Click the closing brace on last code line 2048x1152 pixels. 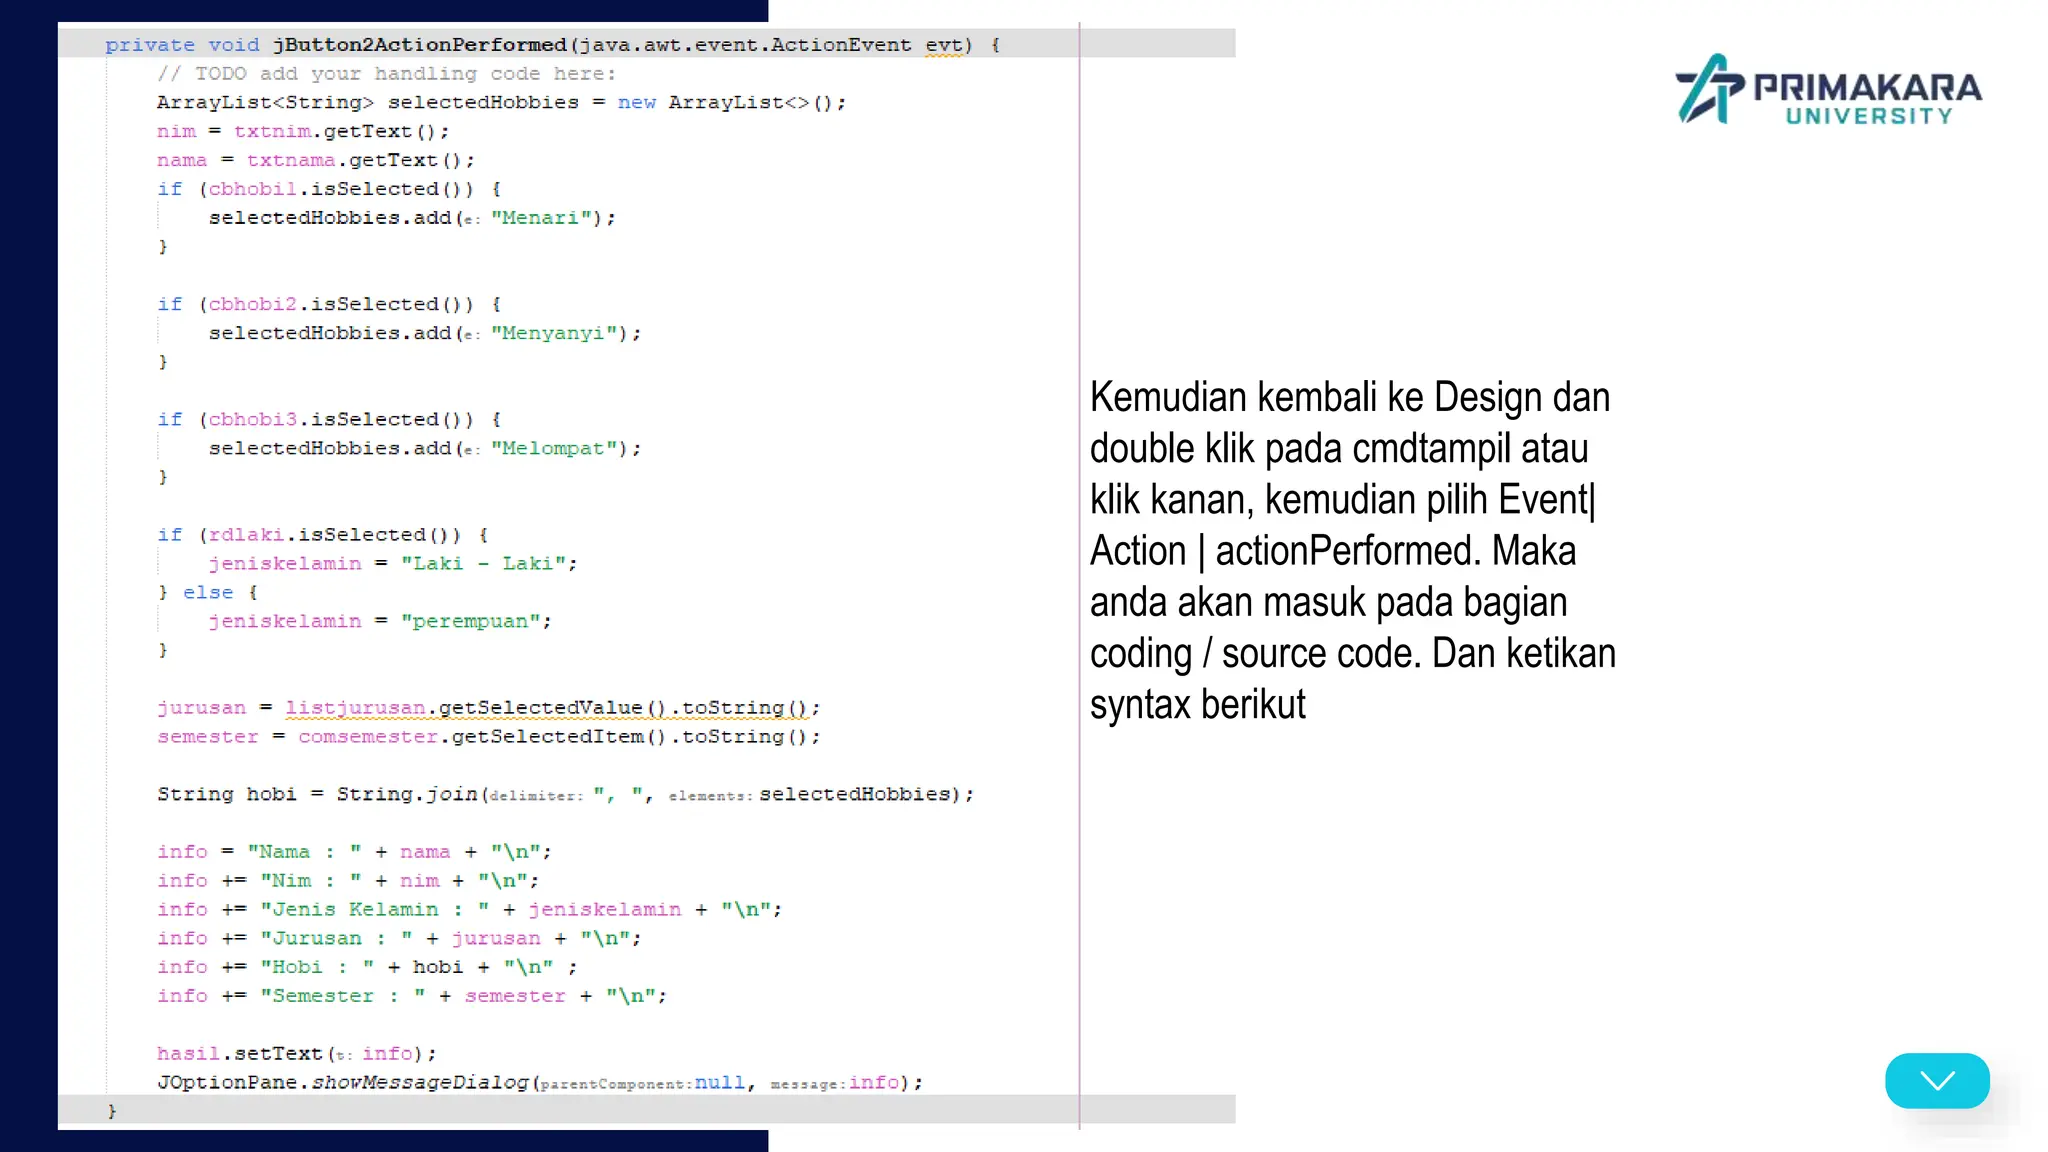(112, 1110)
